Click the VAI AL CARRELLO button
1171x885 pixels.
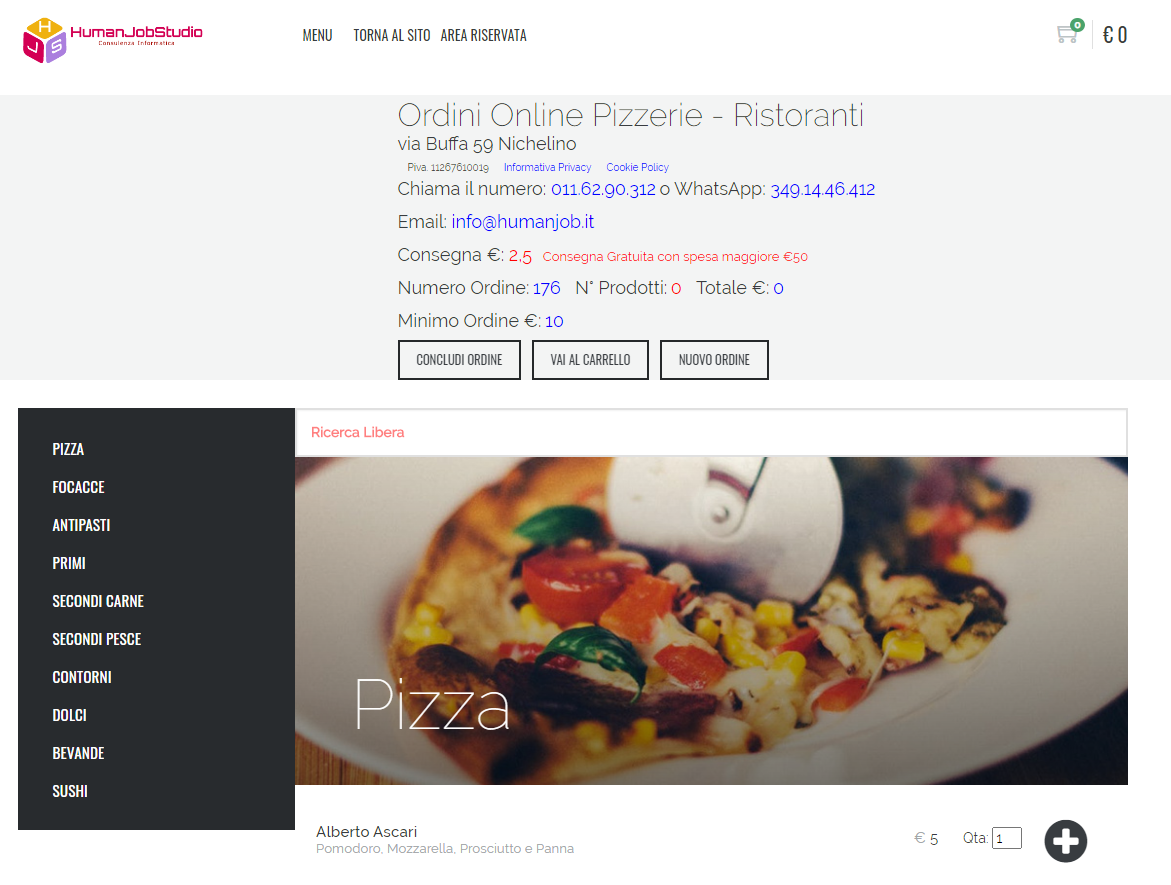click(590, 360)
